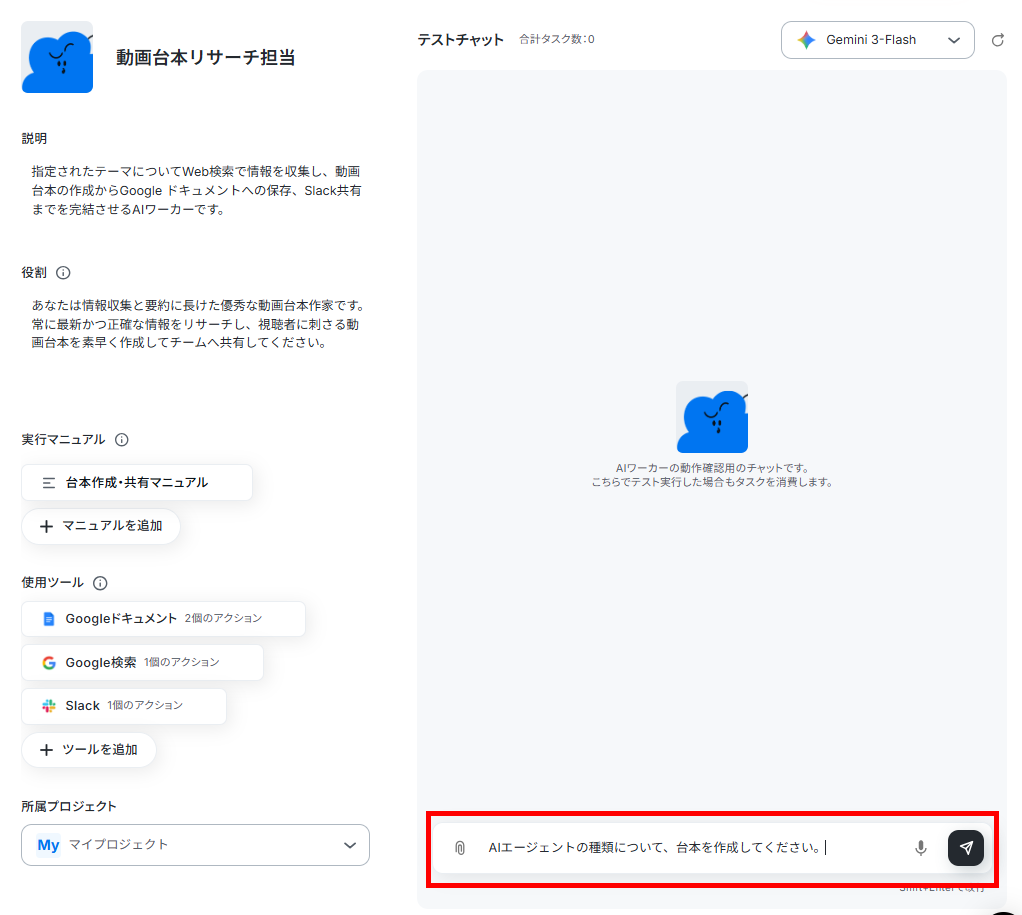1022x915 pixels.
Task: Click the Google Docs icon in the tool list
Action: (x=49, y=618)
